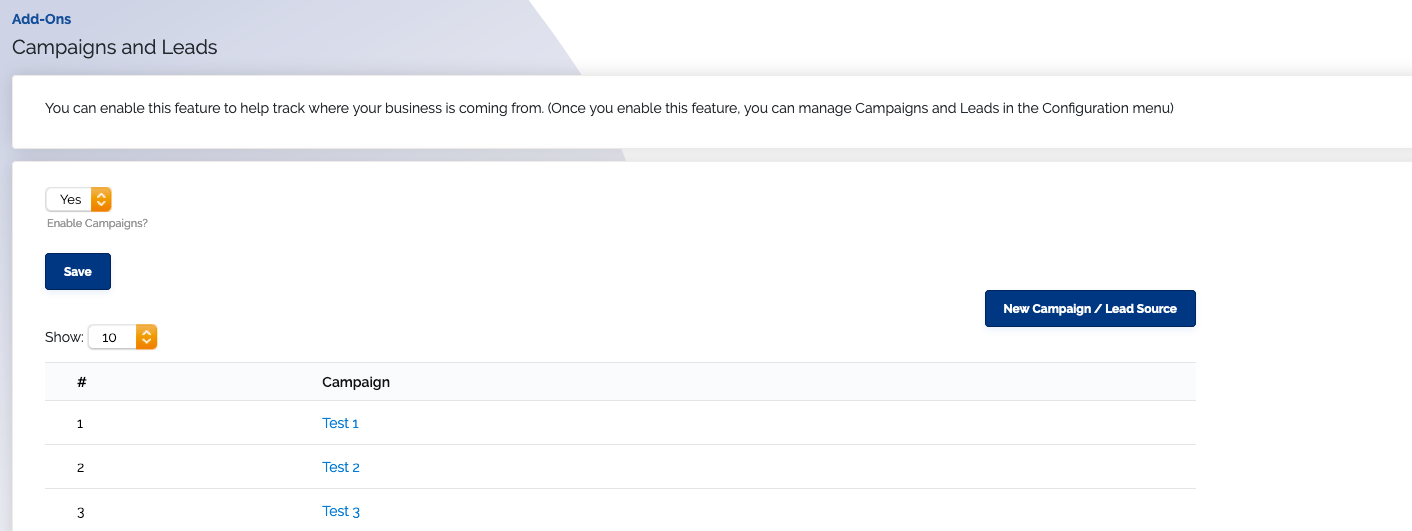This screenshot has height=531, width=1412.
Task: Save the campaign settings
Action: click(78, 272)
